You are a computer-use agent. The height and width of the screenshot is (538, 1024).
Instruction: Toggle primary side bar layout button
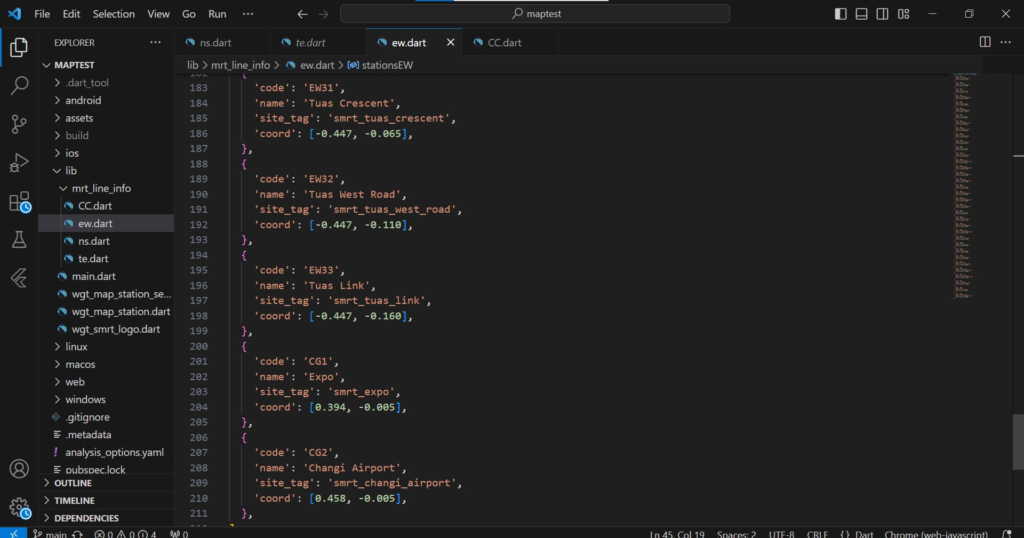tap(841, 14)
